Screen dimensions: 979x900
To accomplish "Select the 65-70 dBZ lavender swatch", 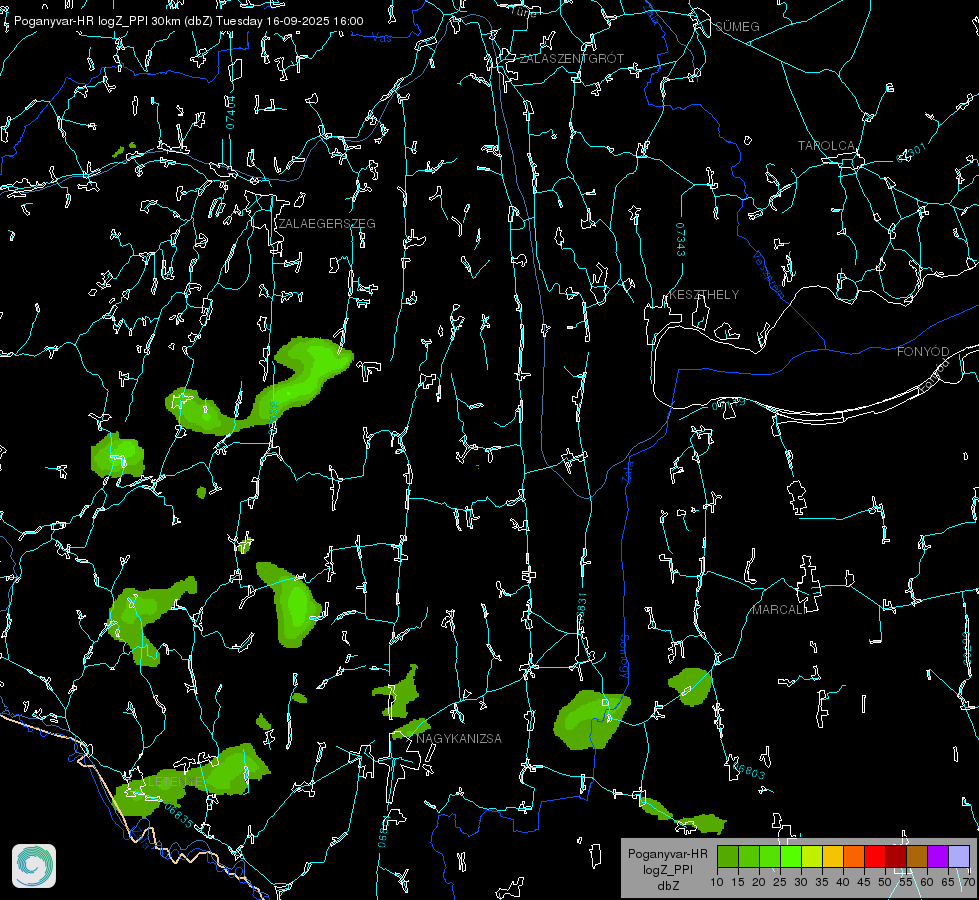I will tap(959, 856).
